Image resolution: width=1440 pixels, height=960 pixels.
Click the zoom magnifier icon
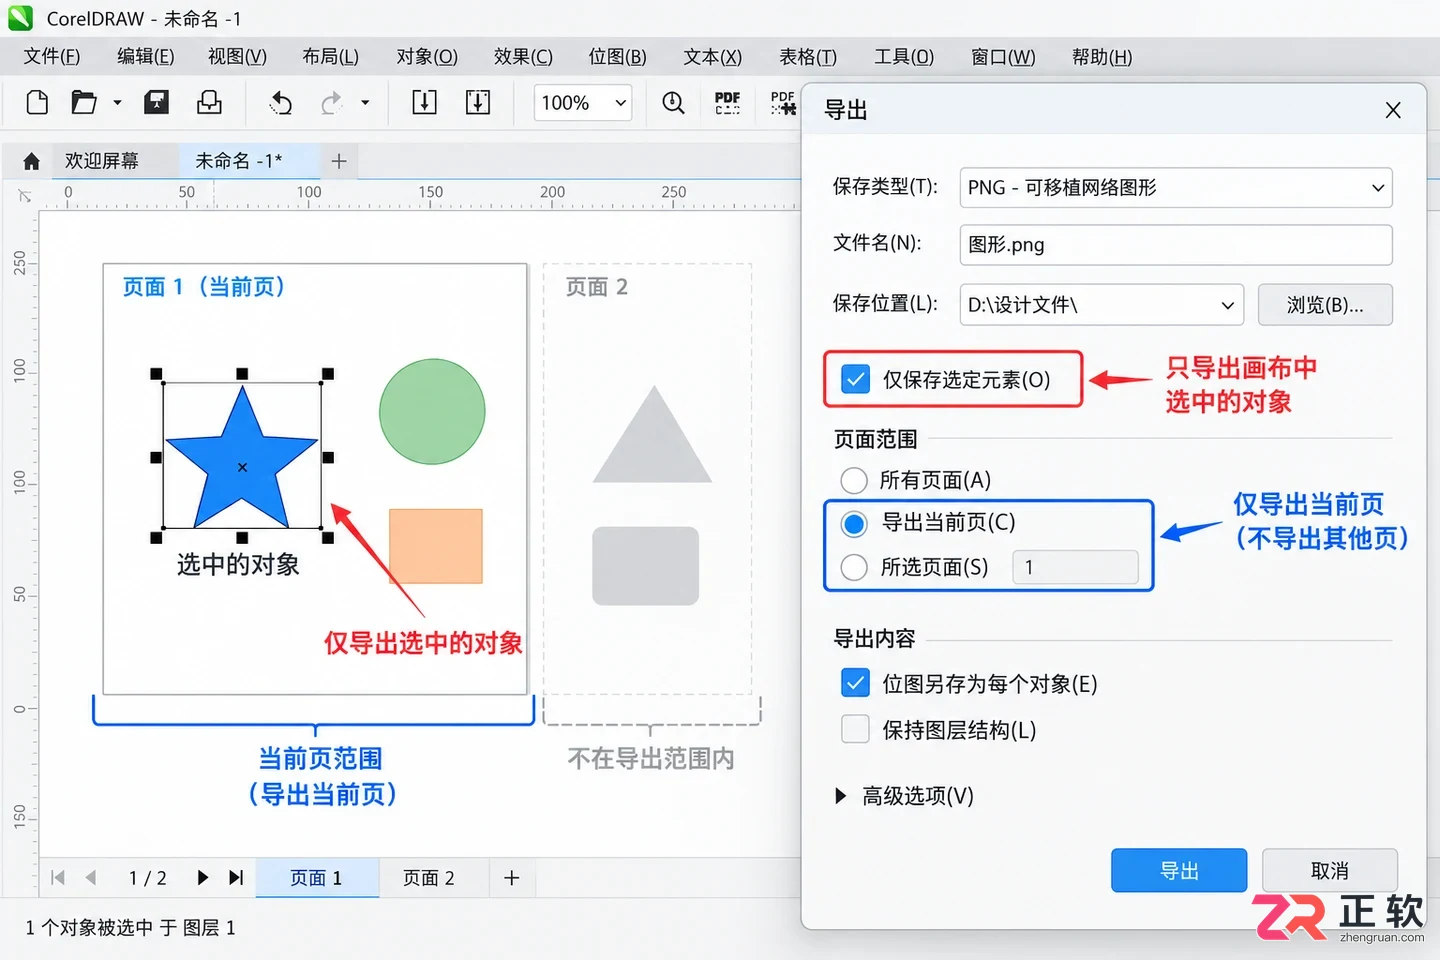tap(674, 102)
